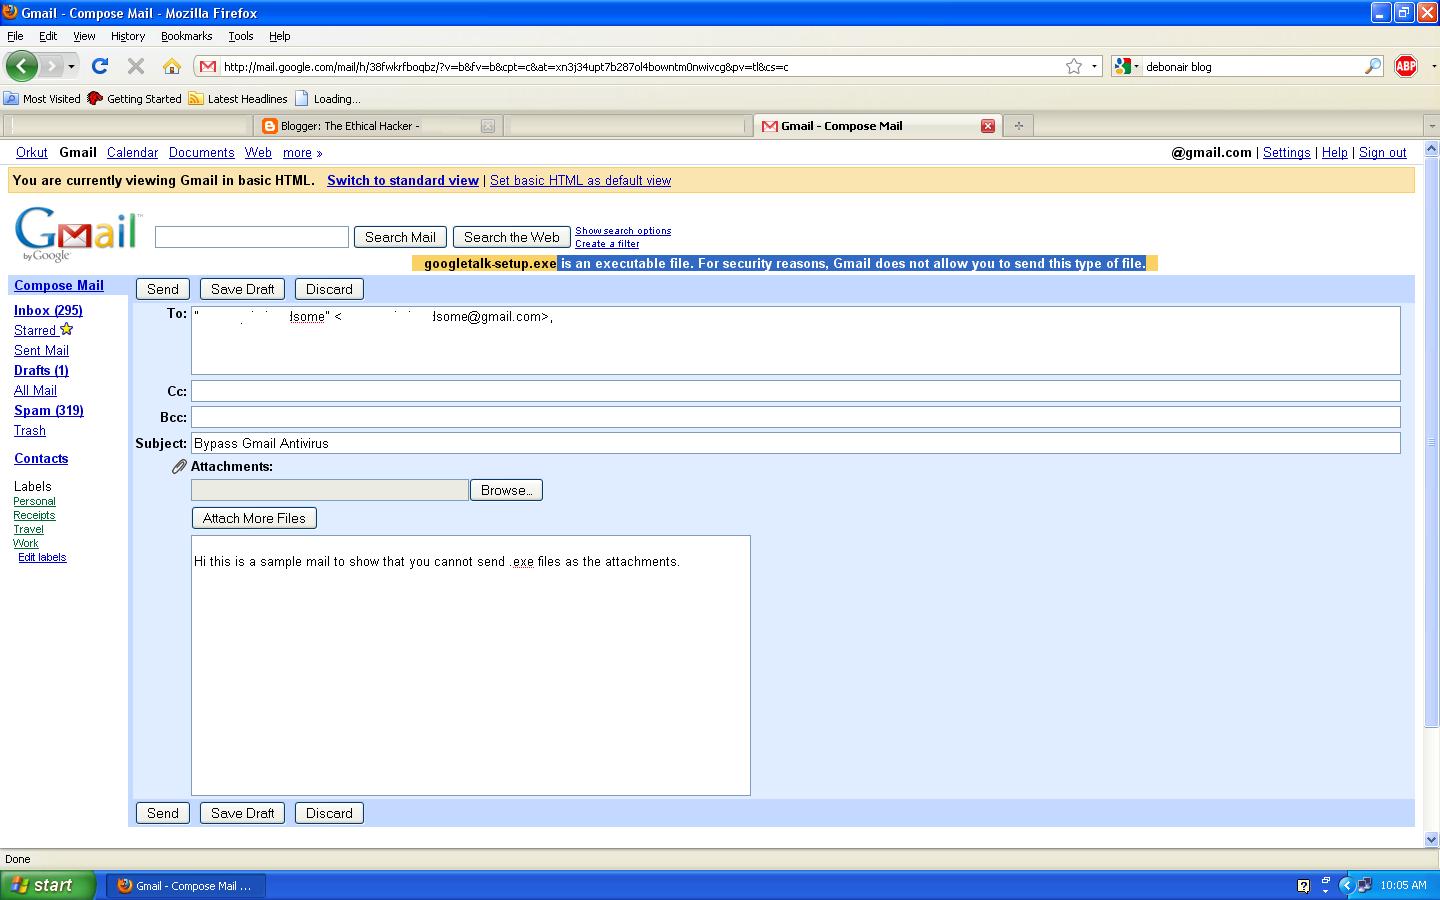Switch to the Blogger Ethical Hacker tab
Viewport: 1440px width, 900px height.
370,125
